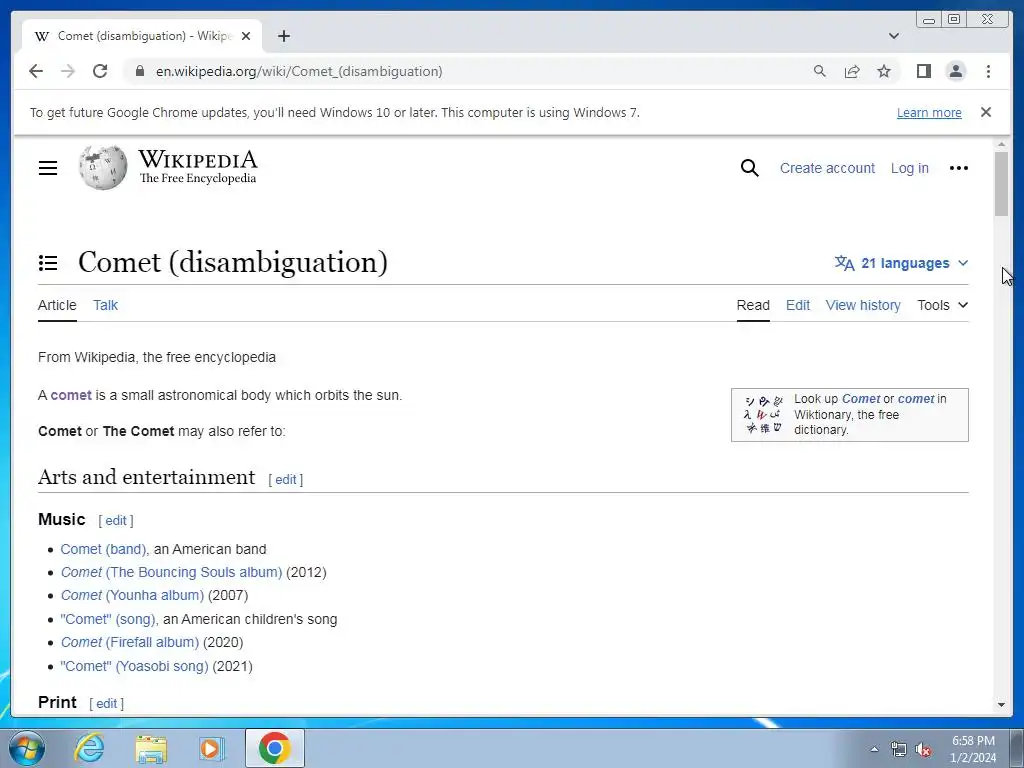Open lowercase comet Wiktionary link
This screenshot has height=768, width=1024.
[x=916, y=398]
